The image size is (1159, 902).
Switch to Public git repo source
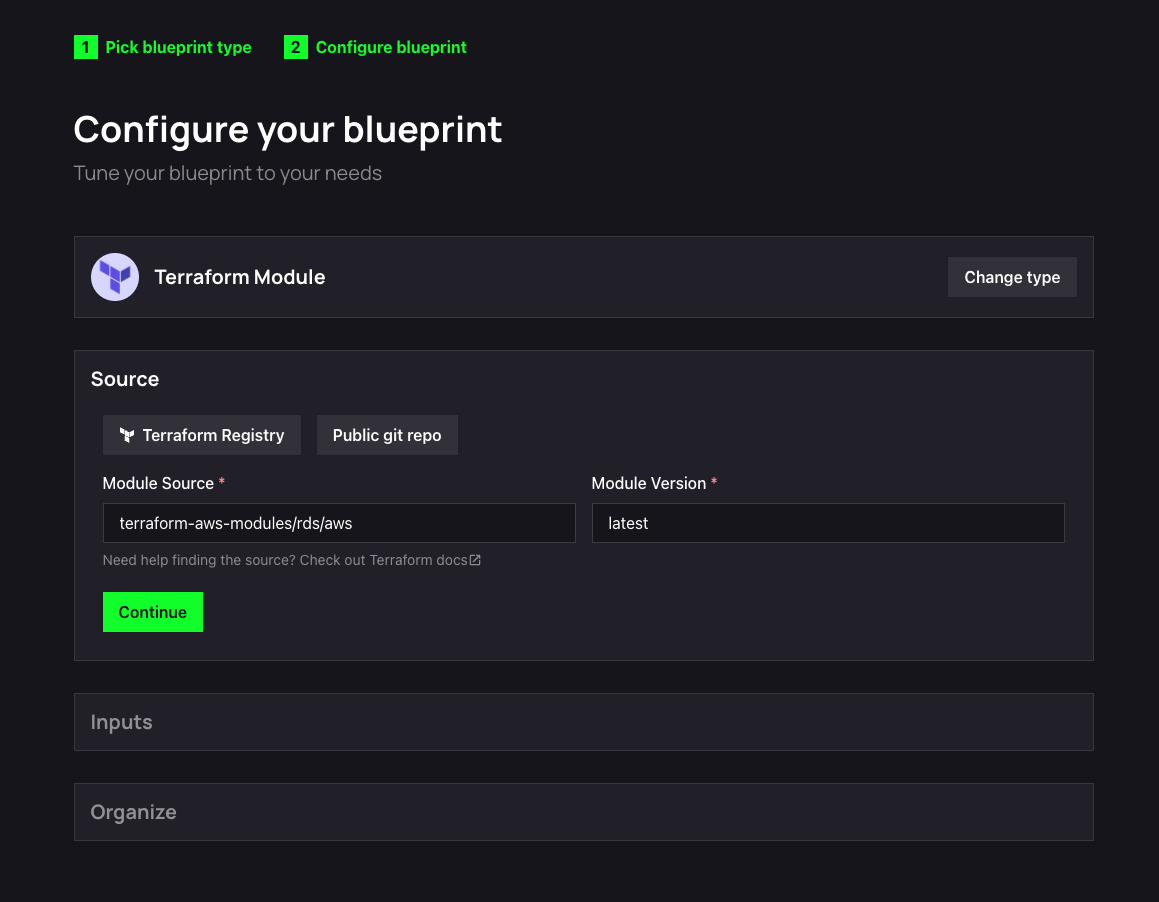click(x=387, y=435)
